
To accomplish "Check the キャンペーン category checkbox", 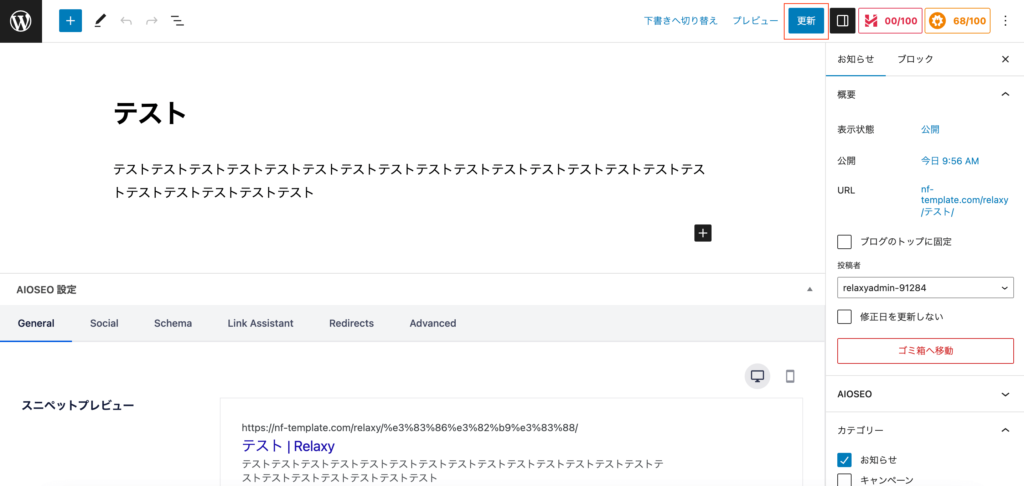I will coord(844,480).
